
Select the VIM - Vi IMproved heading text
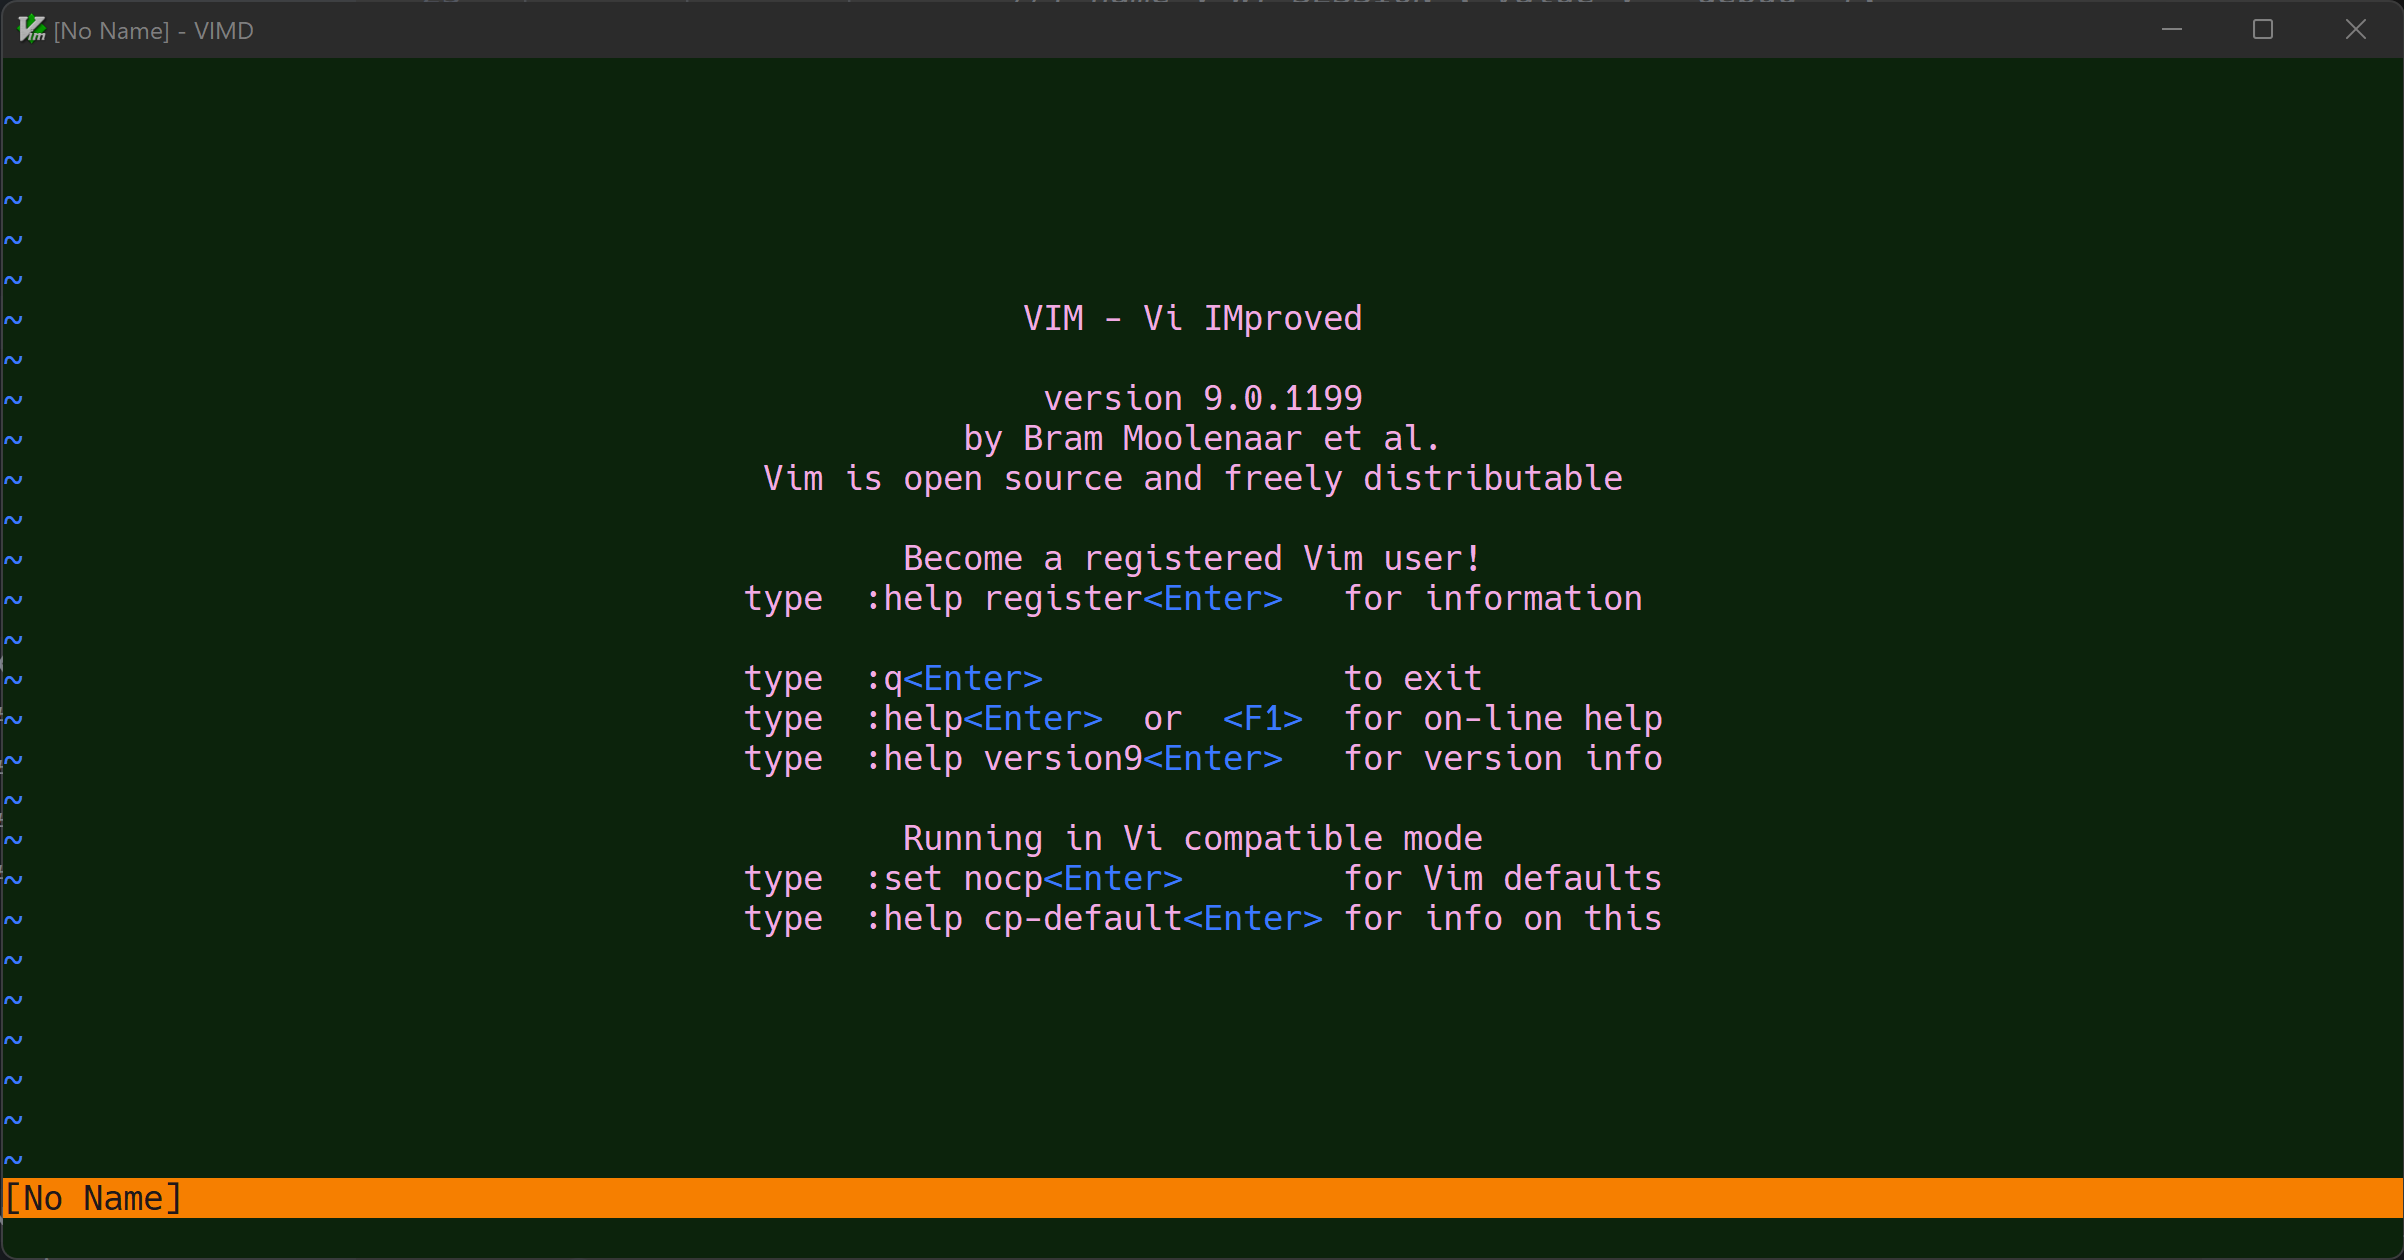click(1192, 318)
